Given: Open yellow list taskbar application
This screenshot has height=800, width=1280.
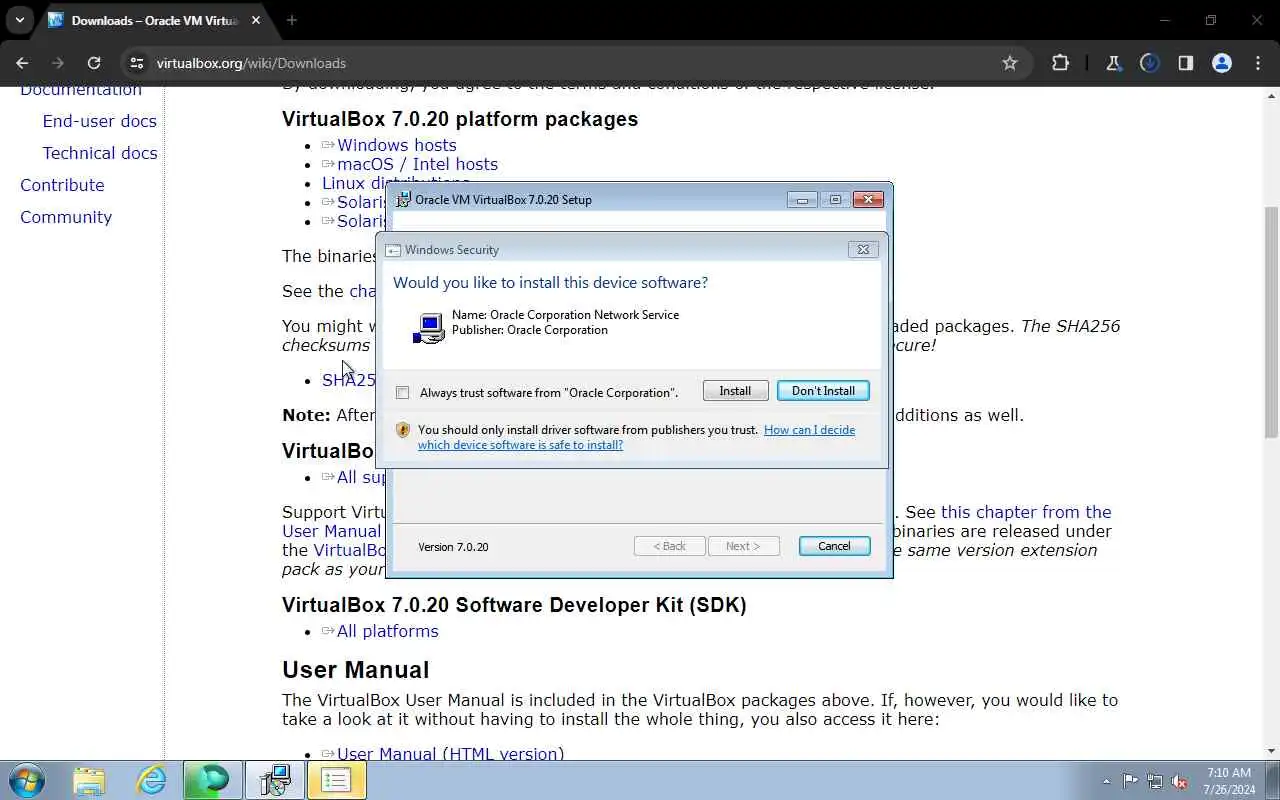Looking at the screenshot, I should 336,780.
